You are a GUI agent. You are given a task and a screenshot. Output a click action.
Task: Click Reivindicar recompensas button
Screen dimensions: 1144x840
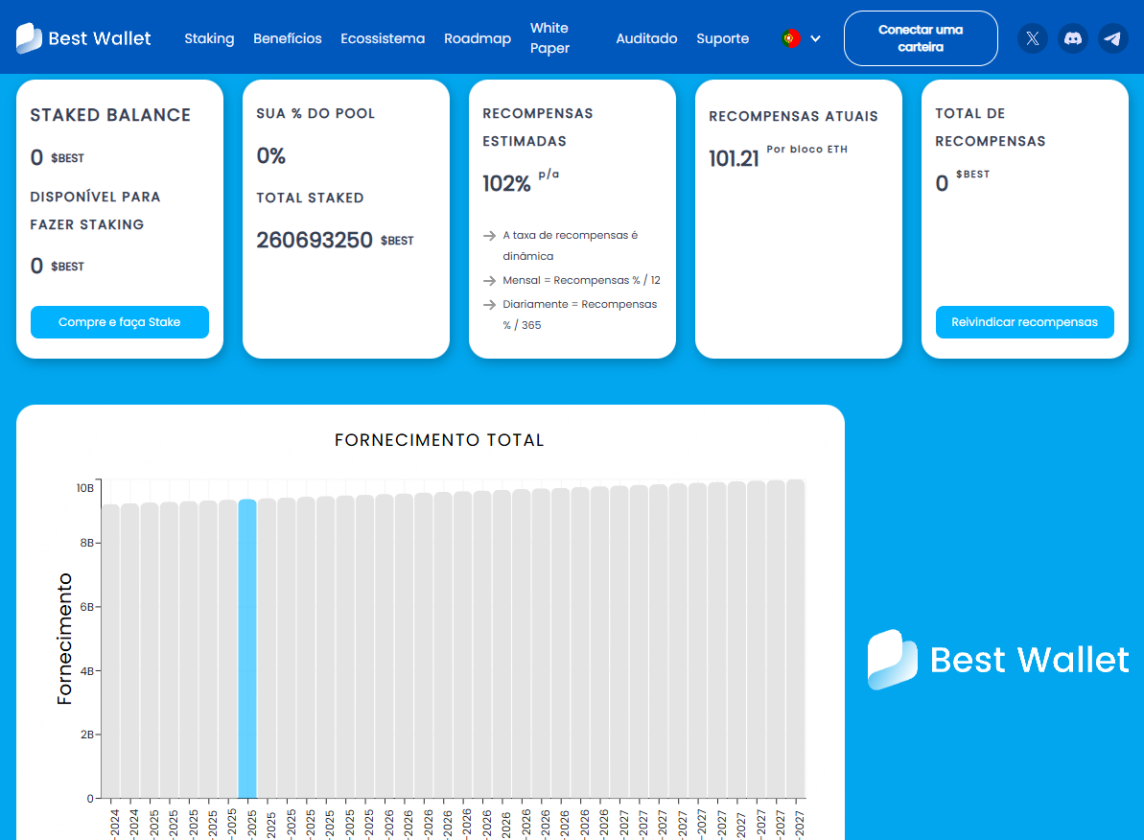[1024, 322]
